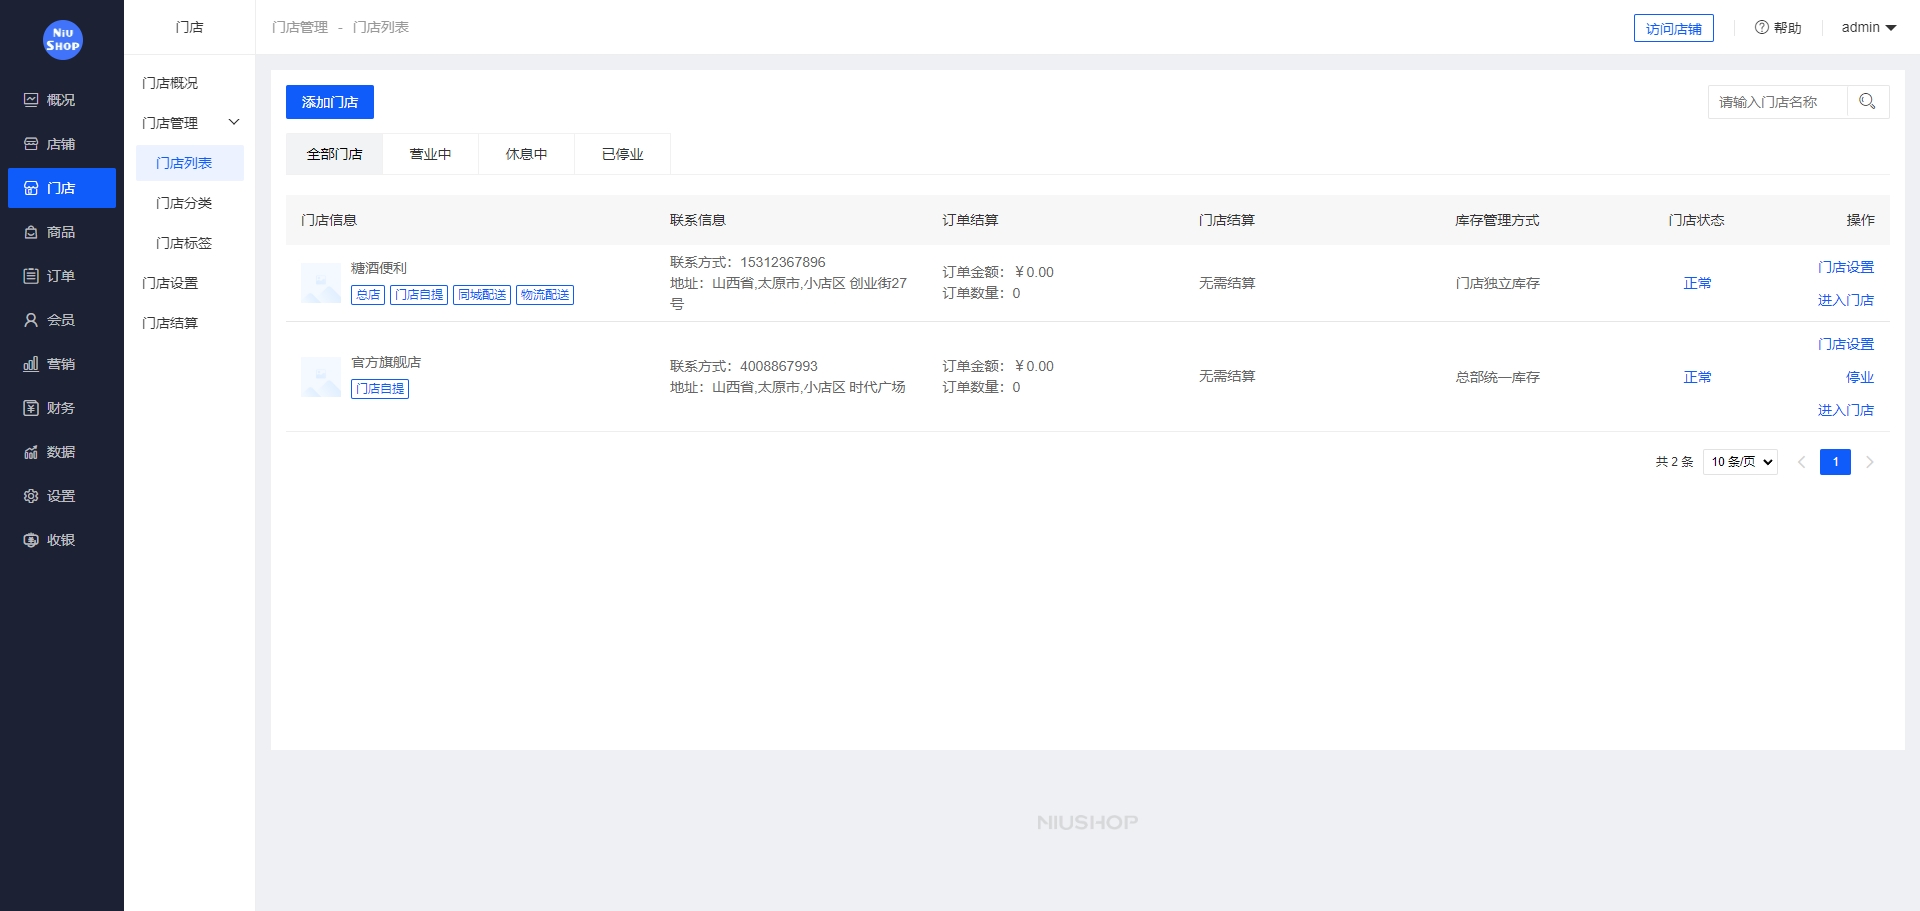1920x911 pixels.
Task: Collapse the 门店管理 submenu chevron
Action: pyautogui.click(x=234, y=122)
